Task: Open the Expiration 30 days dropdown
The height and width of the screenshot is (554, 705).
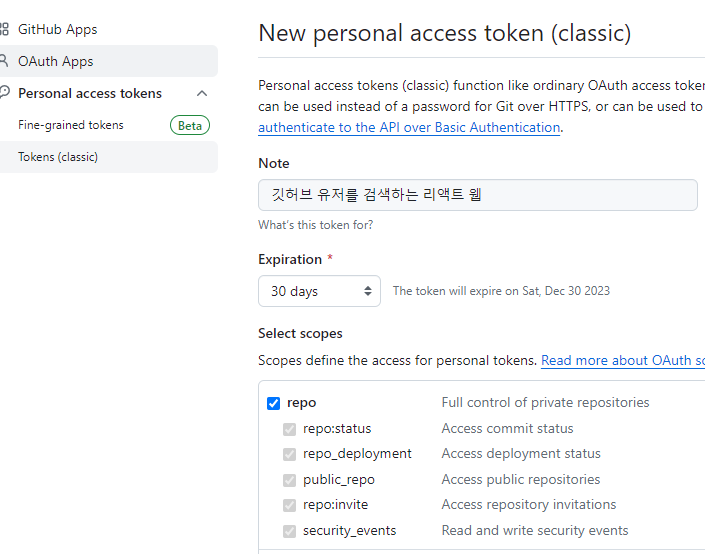Action: click(x=319, y=291)
